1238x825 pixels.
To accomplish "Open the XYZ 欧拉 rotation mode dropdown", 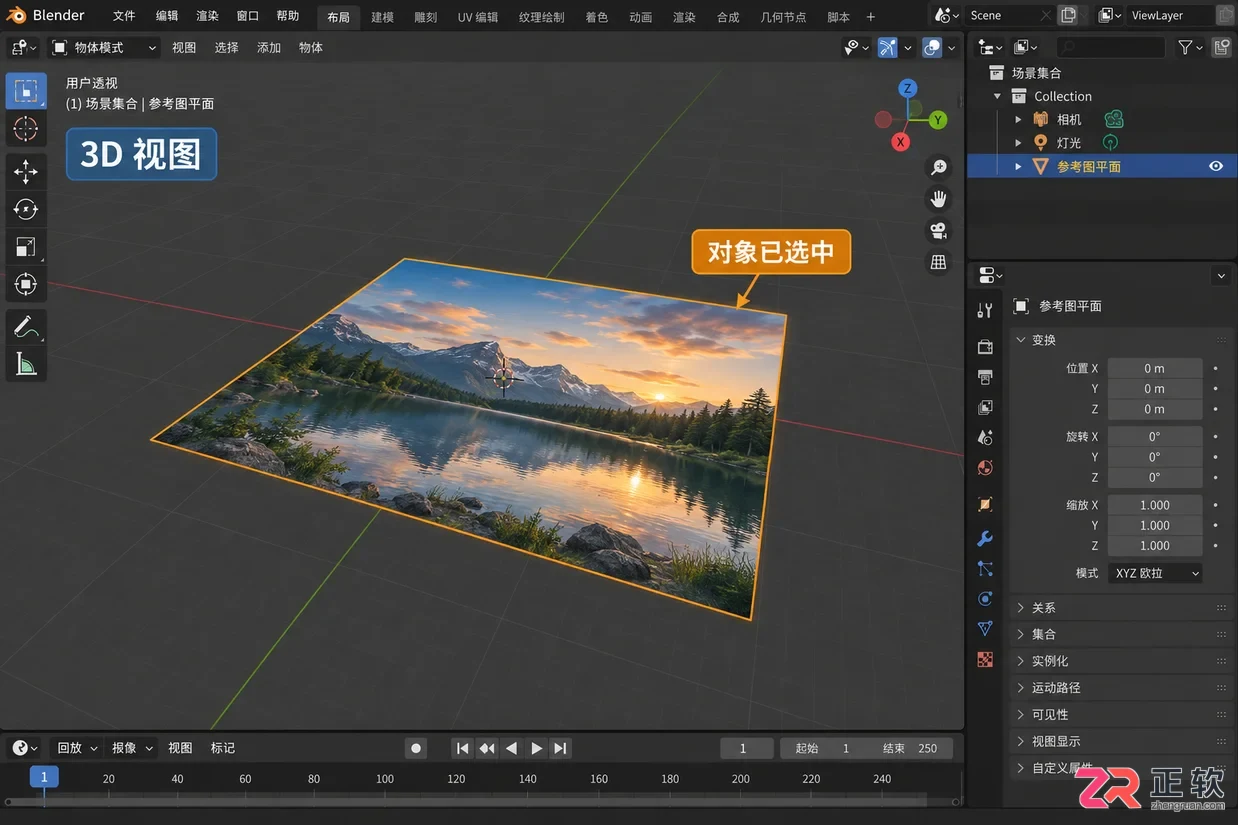I will pos(1155,573).
